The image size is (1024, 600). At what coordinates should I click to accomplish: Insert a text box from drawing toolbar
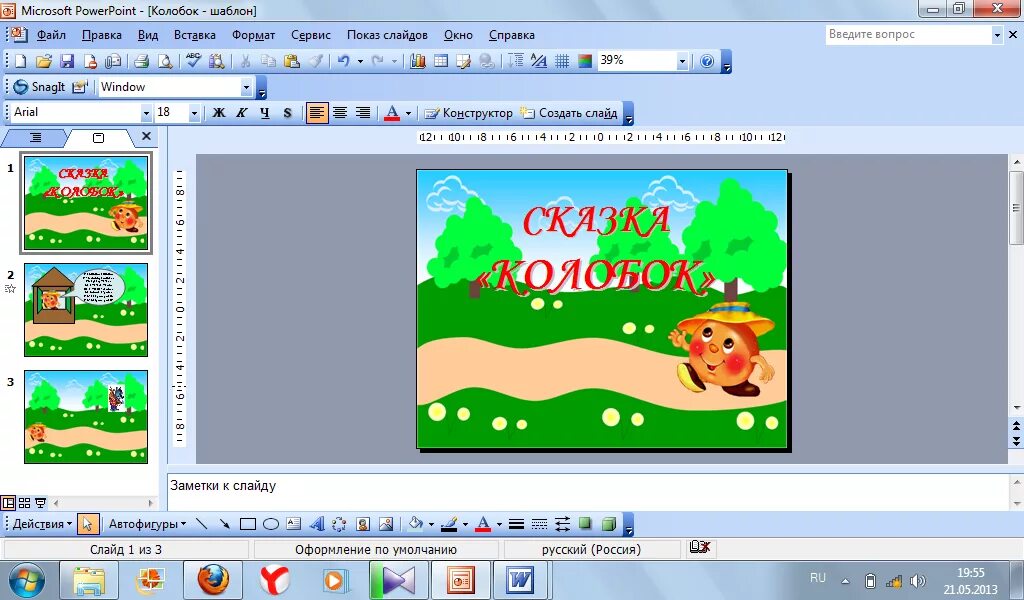(293, 523)
